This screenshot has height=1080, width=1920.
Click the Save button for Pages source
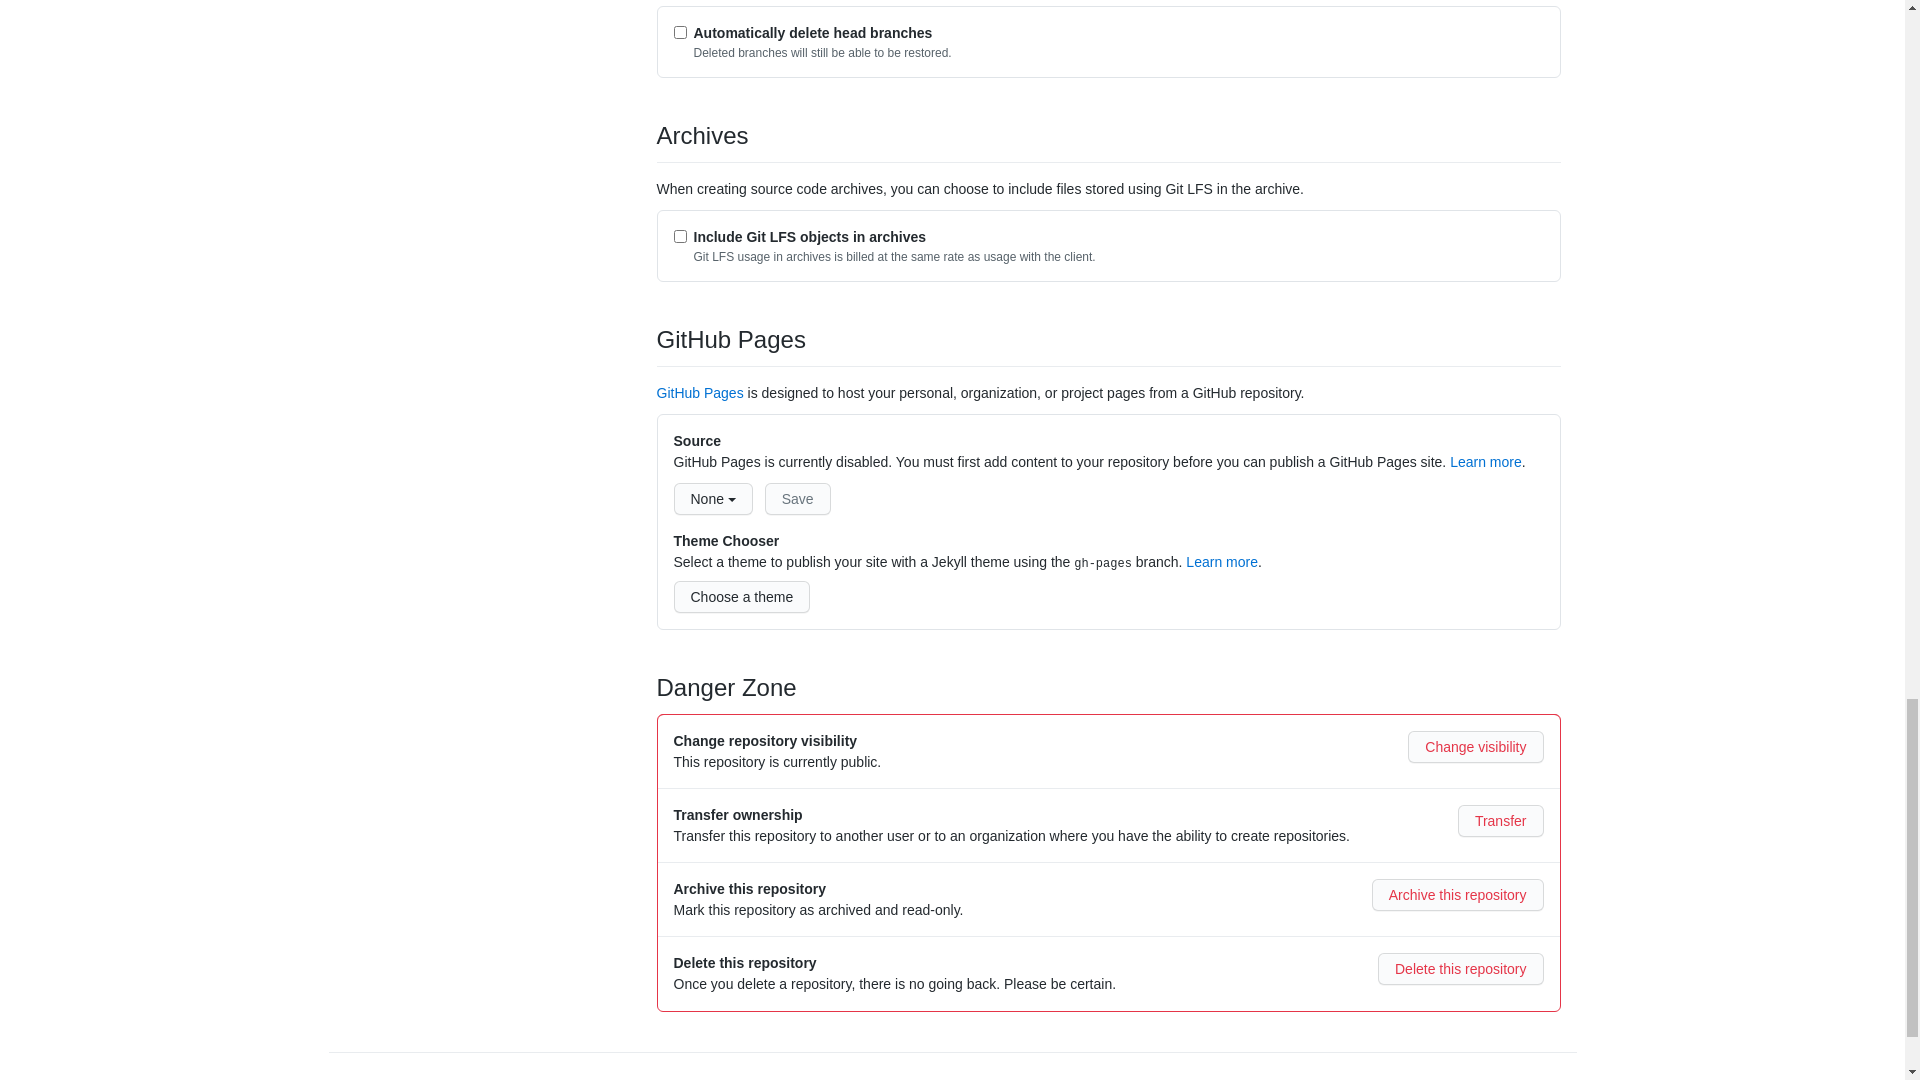798,498
